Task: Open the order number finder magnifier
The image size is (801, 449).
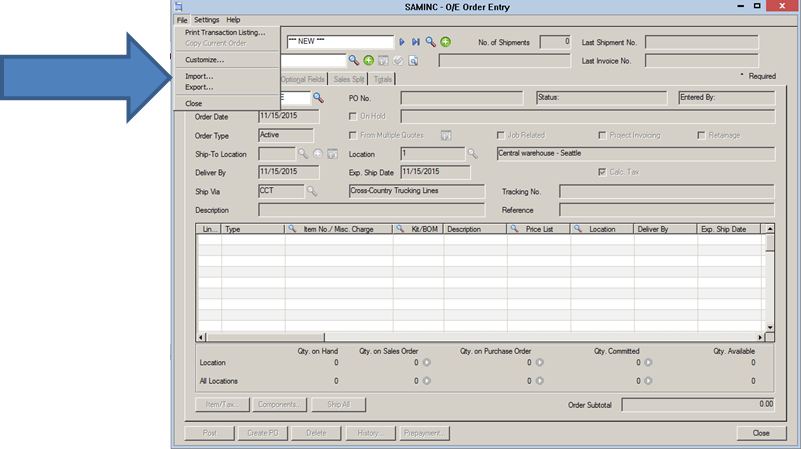Action: [430, 42]
